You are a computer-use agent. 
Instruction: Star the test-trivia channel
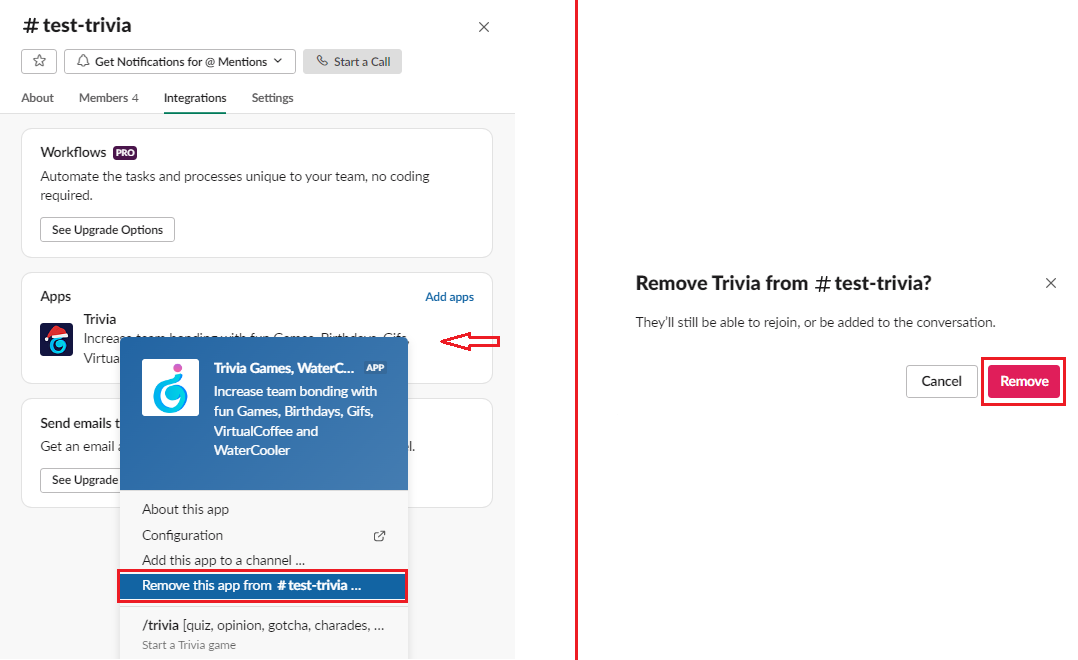click(x=39, y=61)
